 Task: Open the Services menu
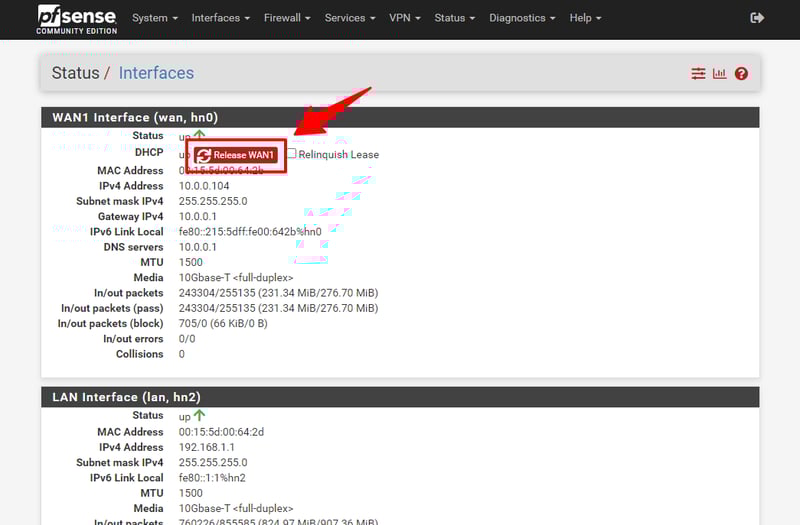point(350,18)
